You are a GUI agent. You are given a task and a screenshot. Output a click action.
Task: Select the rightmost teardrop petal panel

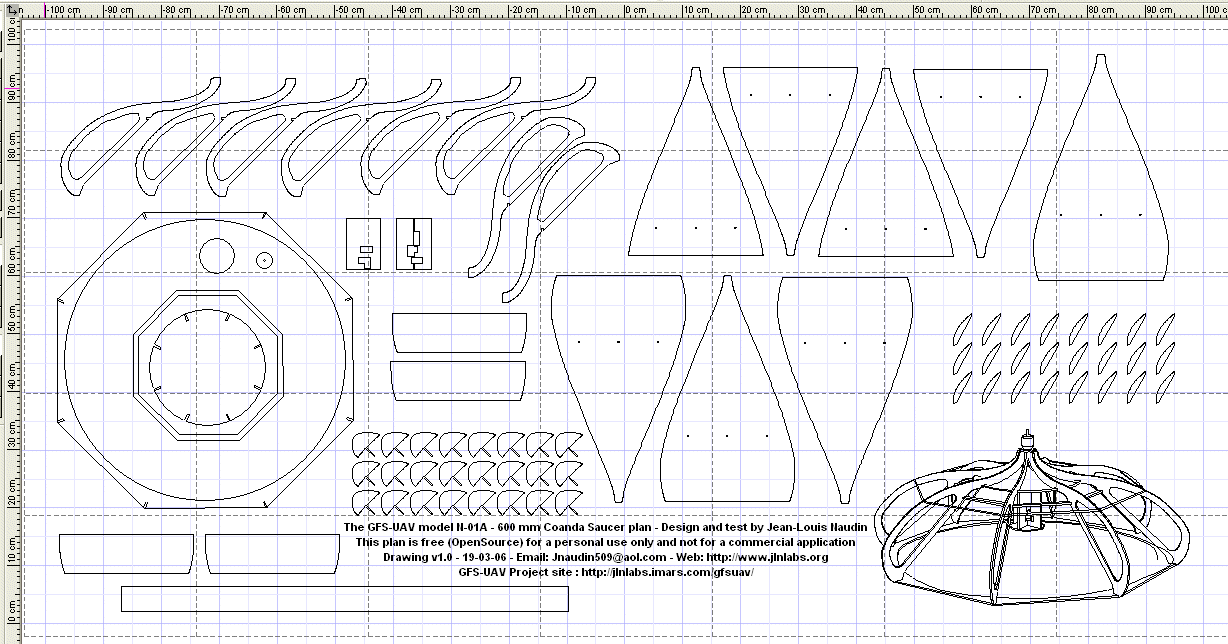coord(1101,167)
